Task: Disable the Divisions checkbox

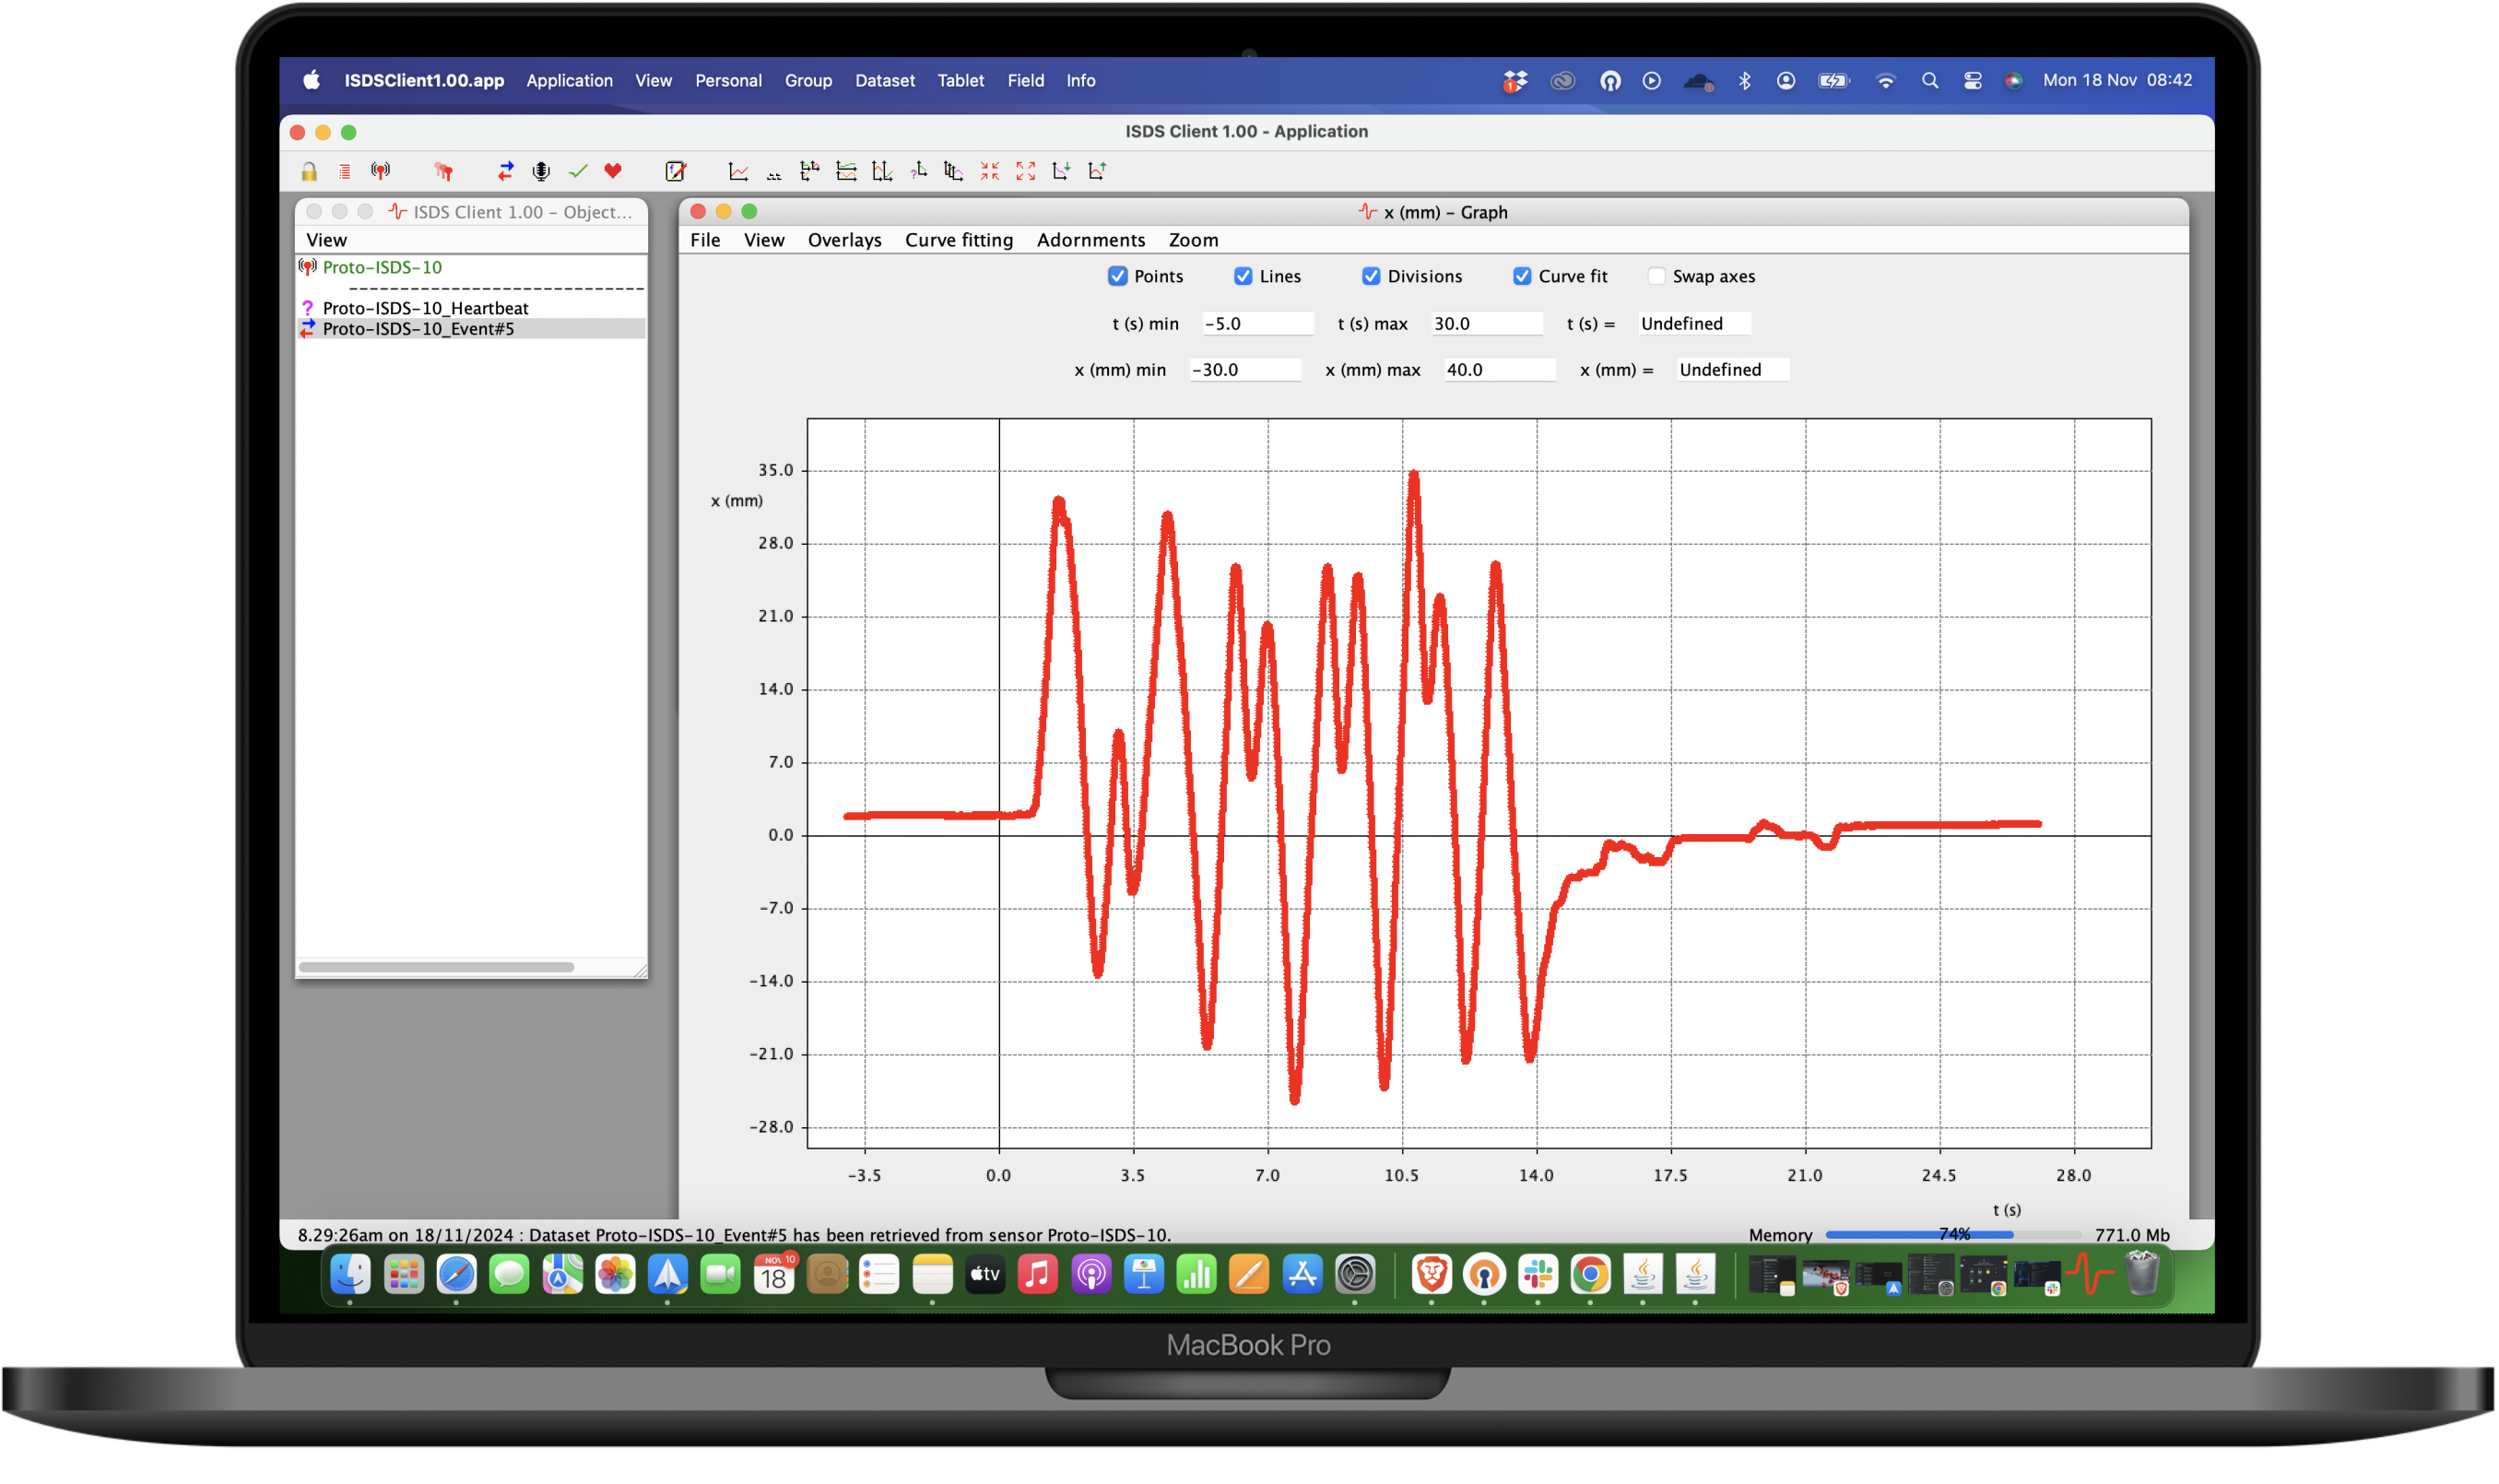Action: point(1370,276)
